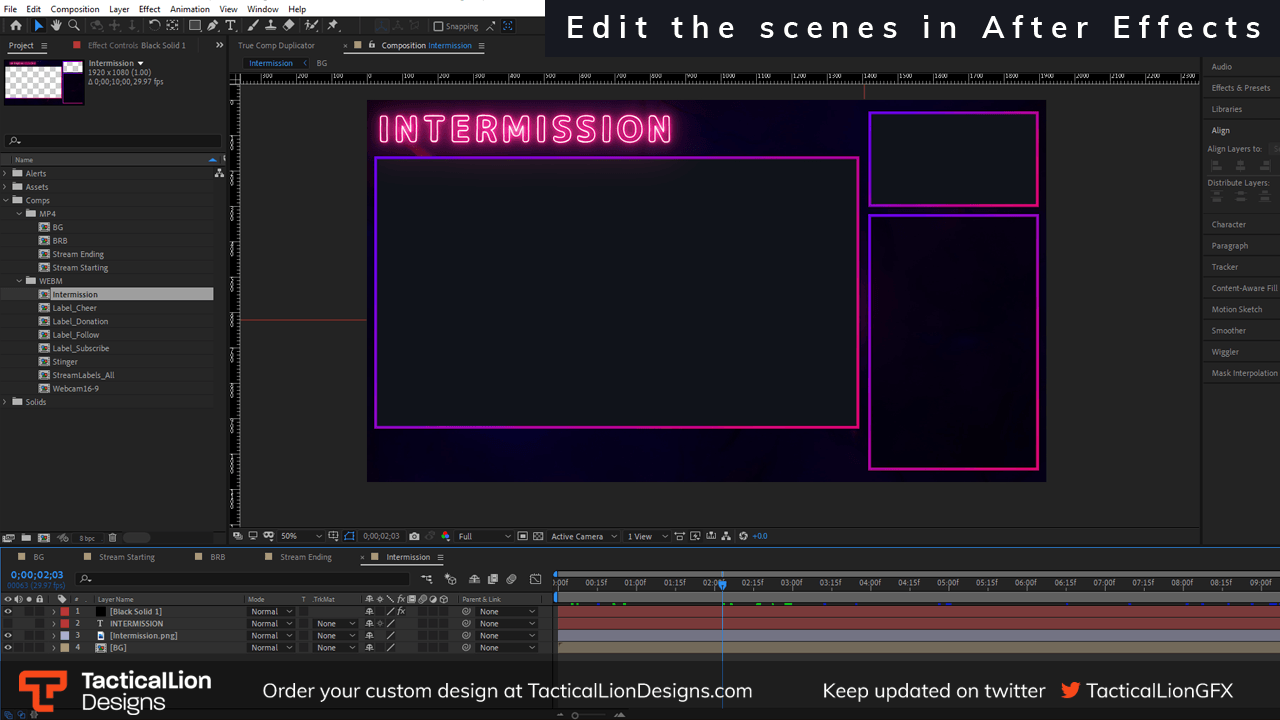The width and height of the screenshot is (1280, 720).
Task: Take a snapshot with camera icon
Action: click(415, 536)
